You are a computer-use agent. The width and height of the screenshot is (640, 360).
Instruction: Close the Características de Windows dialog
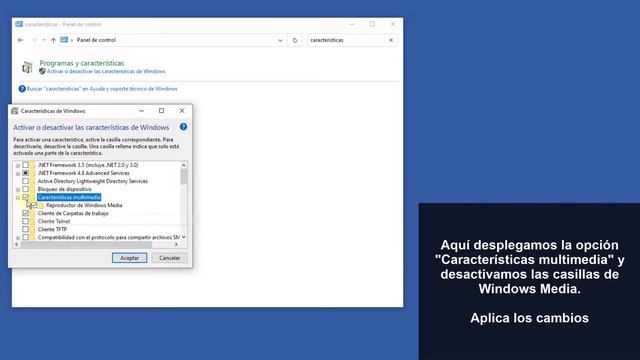click(x=182, y=111)
